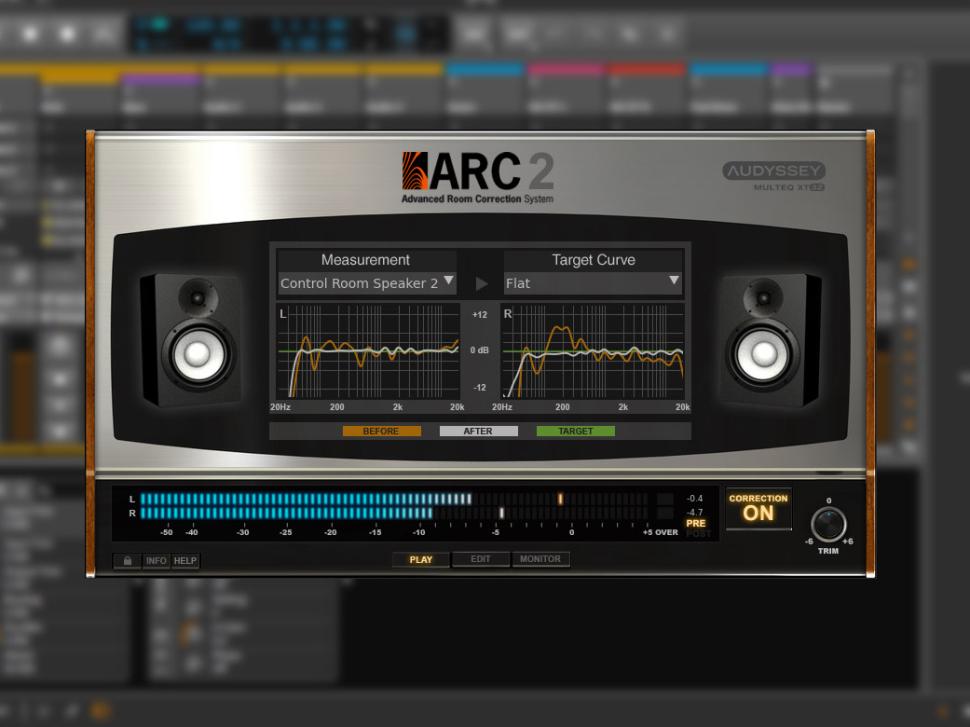The image size is (970, 727).
Task: Open the HELP button
Action: click(185, 561)
